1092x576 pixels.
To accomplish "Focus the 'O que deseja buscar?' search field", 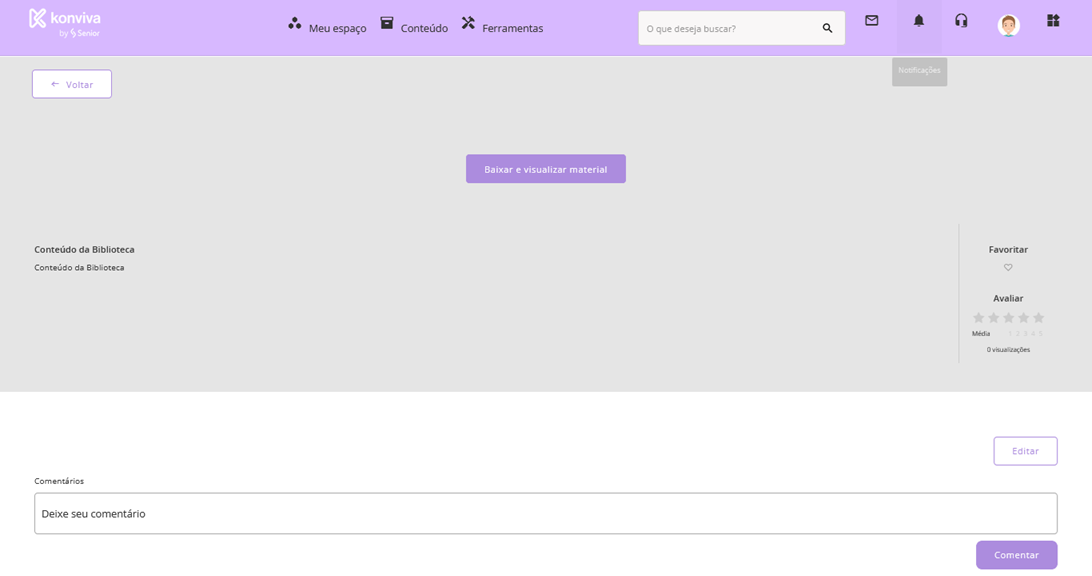I will [728, 28].
